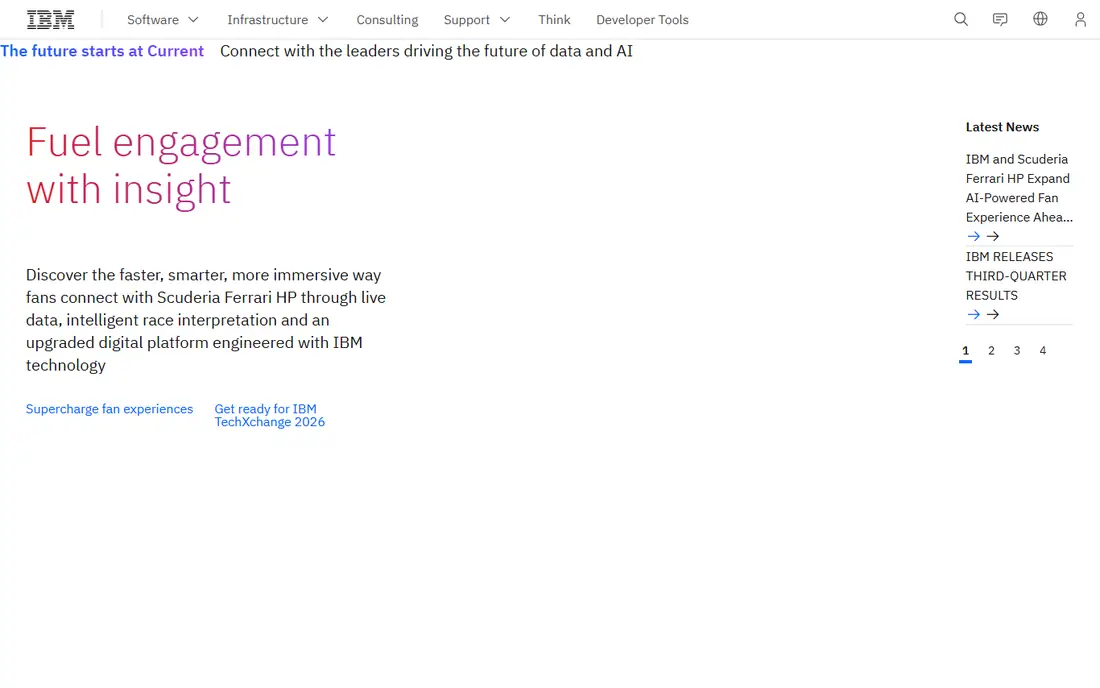Viewport: 1100px width, 688px height.
Task: Open IBM and Scuderia Ferrari HP news
Action: pos(1019,188)
